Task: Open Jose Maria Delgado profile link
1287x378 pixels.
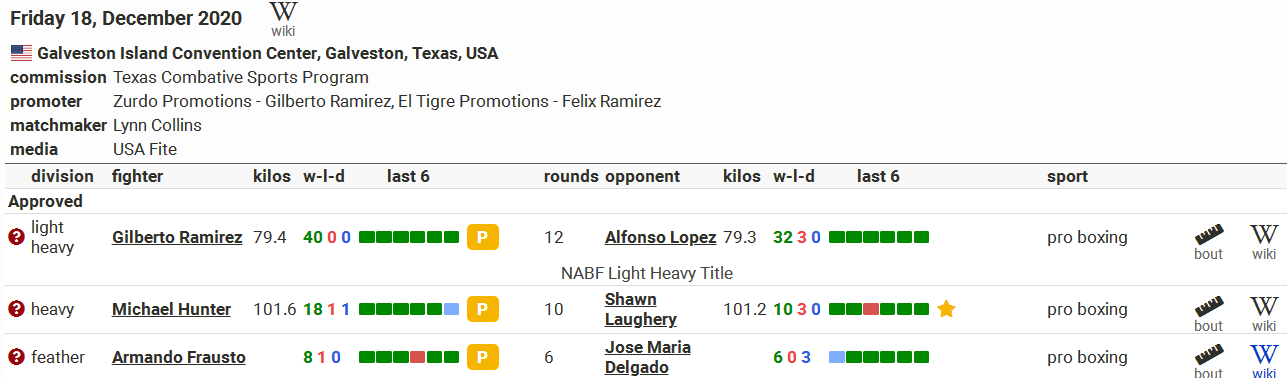Action: point(648,357)
